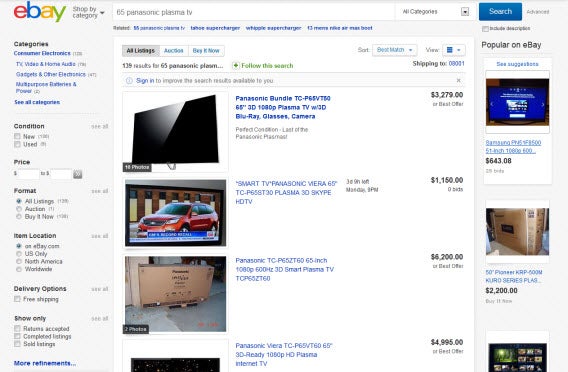The height and width of the screenshot is (372, 568).
Task: Open the SMART TV PANASONIC VIERA 65 listing
Action: click(x=286, y=192)
